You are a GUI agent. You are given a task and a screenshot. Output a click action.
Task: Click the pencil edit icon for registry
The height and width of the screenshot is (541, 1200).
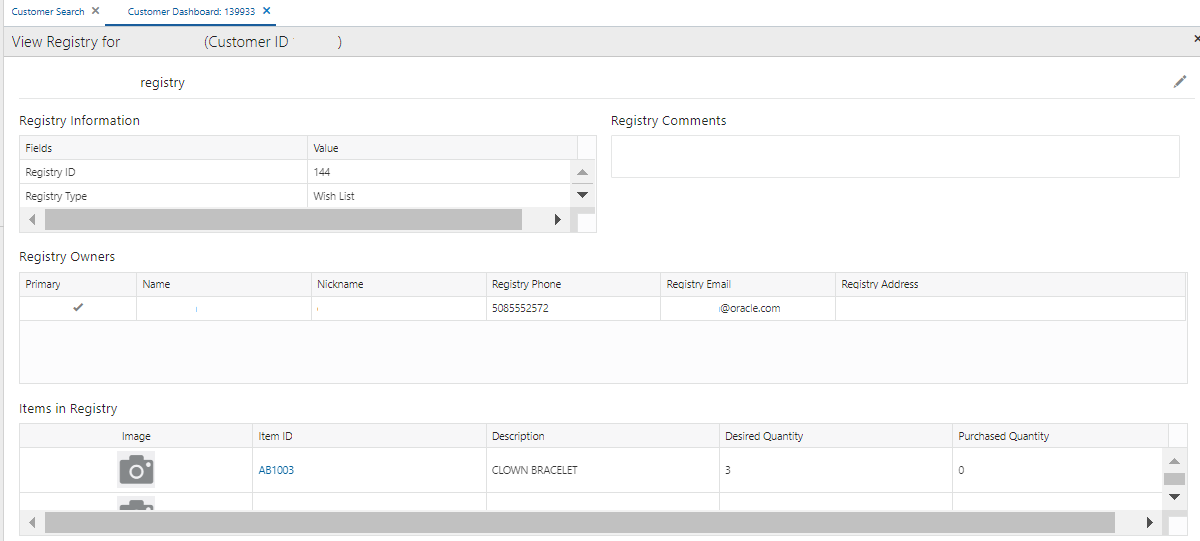coord(1180,82)
